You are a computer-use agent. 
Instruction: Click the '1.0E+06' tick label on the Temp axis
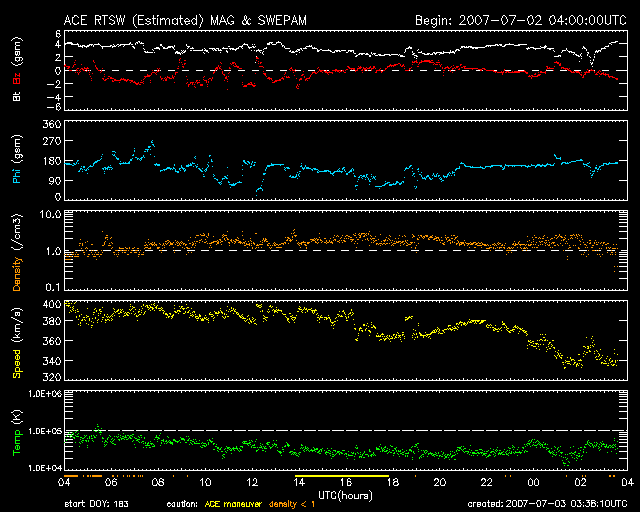pyautogui.click(x=45, y=394)
